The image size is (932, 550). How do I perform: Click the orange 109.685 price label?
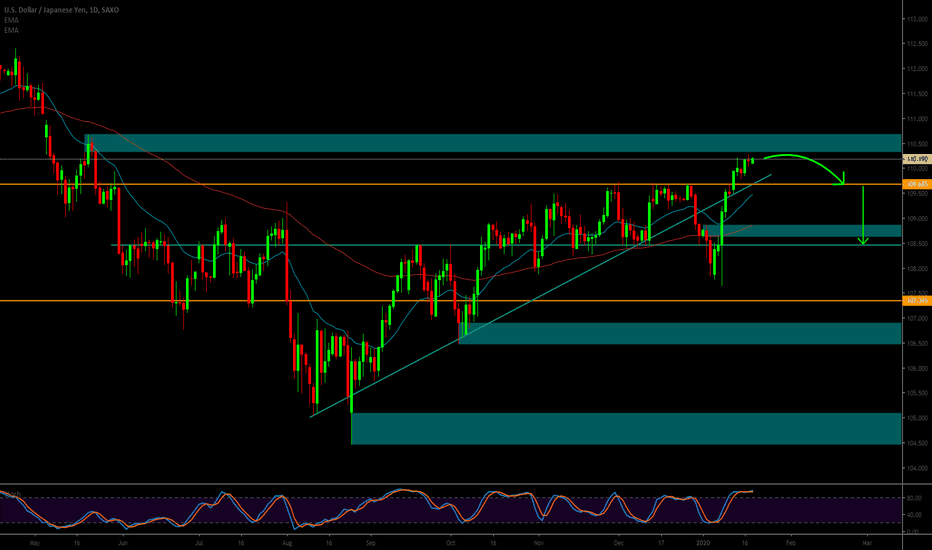916,185
